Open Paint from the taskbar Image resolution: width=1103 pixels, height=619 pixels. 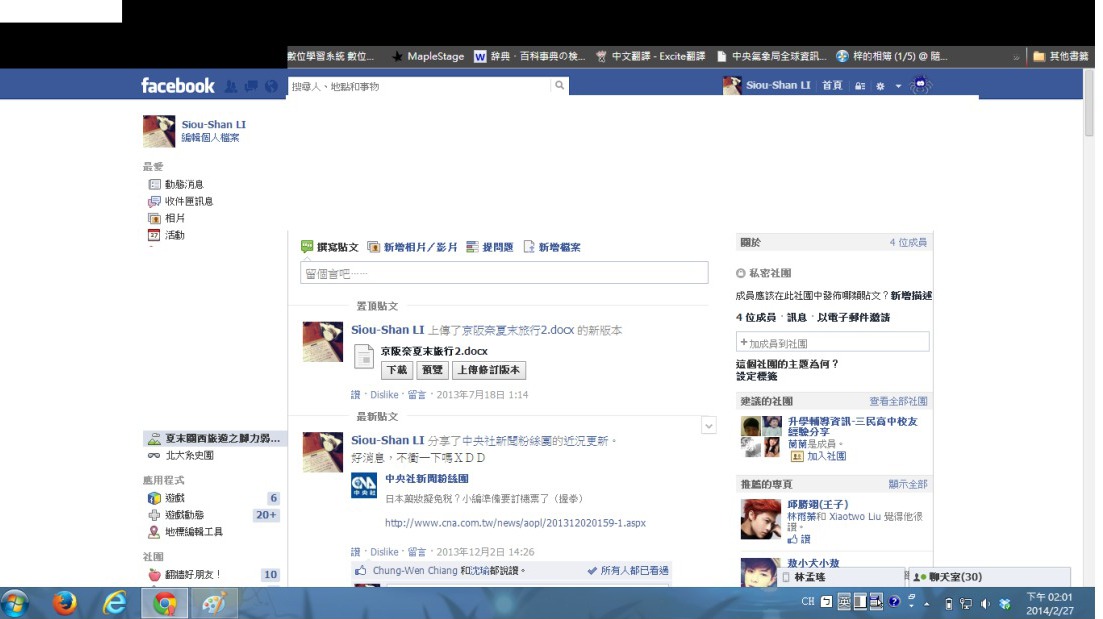point(215,604)
